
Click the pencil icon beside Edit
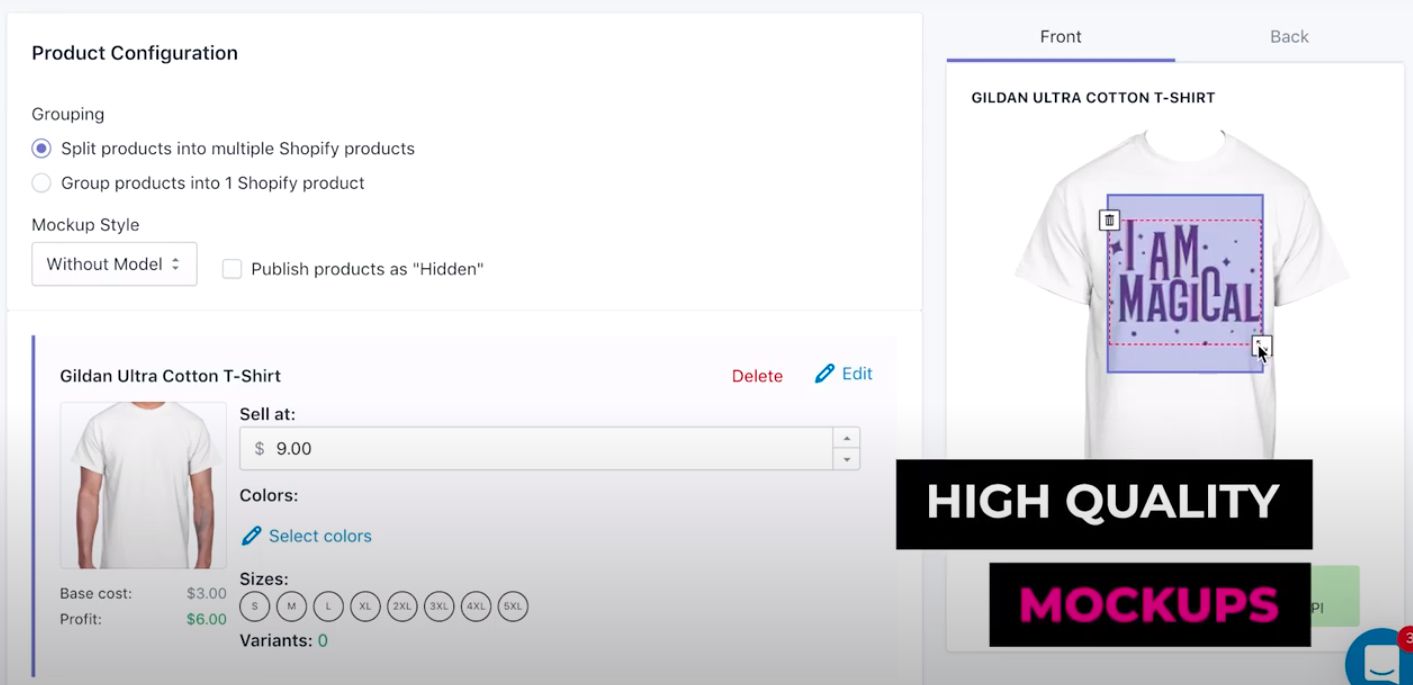pyautogui.click(x=825, y=374)
